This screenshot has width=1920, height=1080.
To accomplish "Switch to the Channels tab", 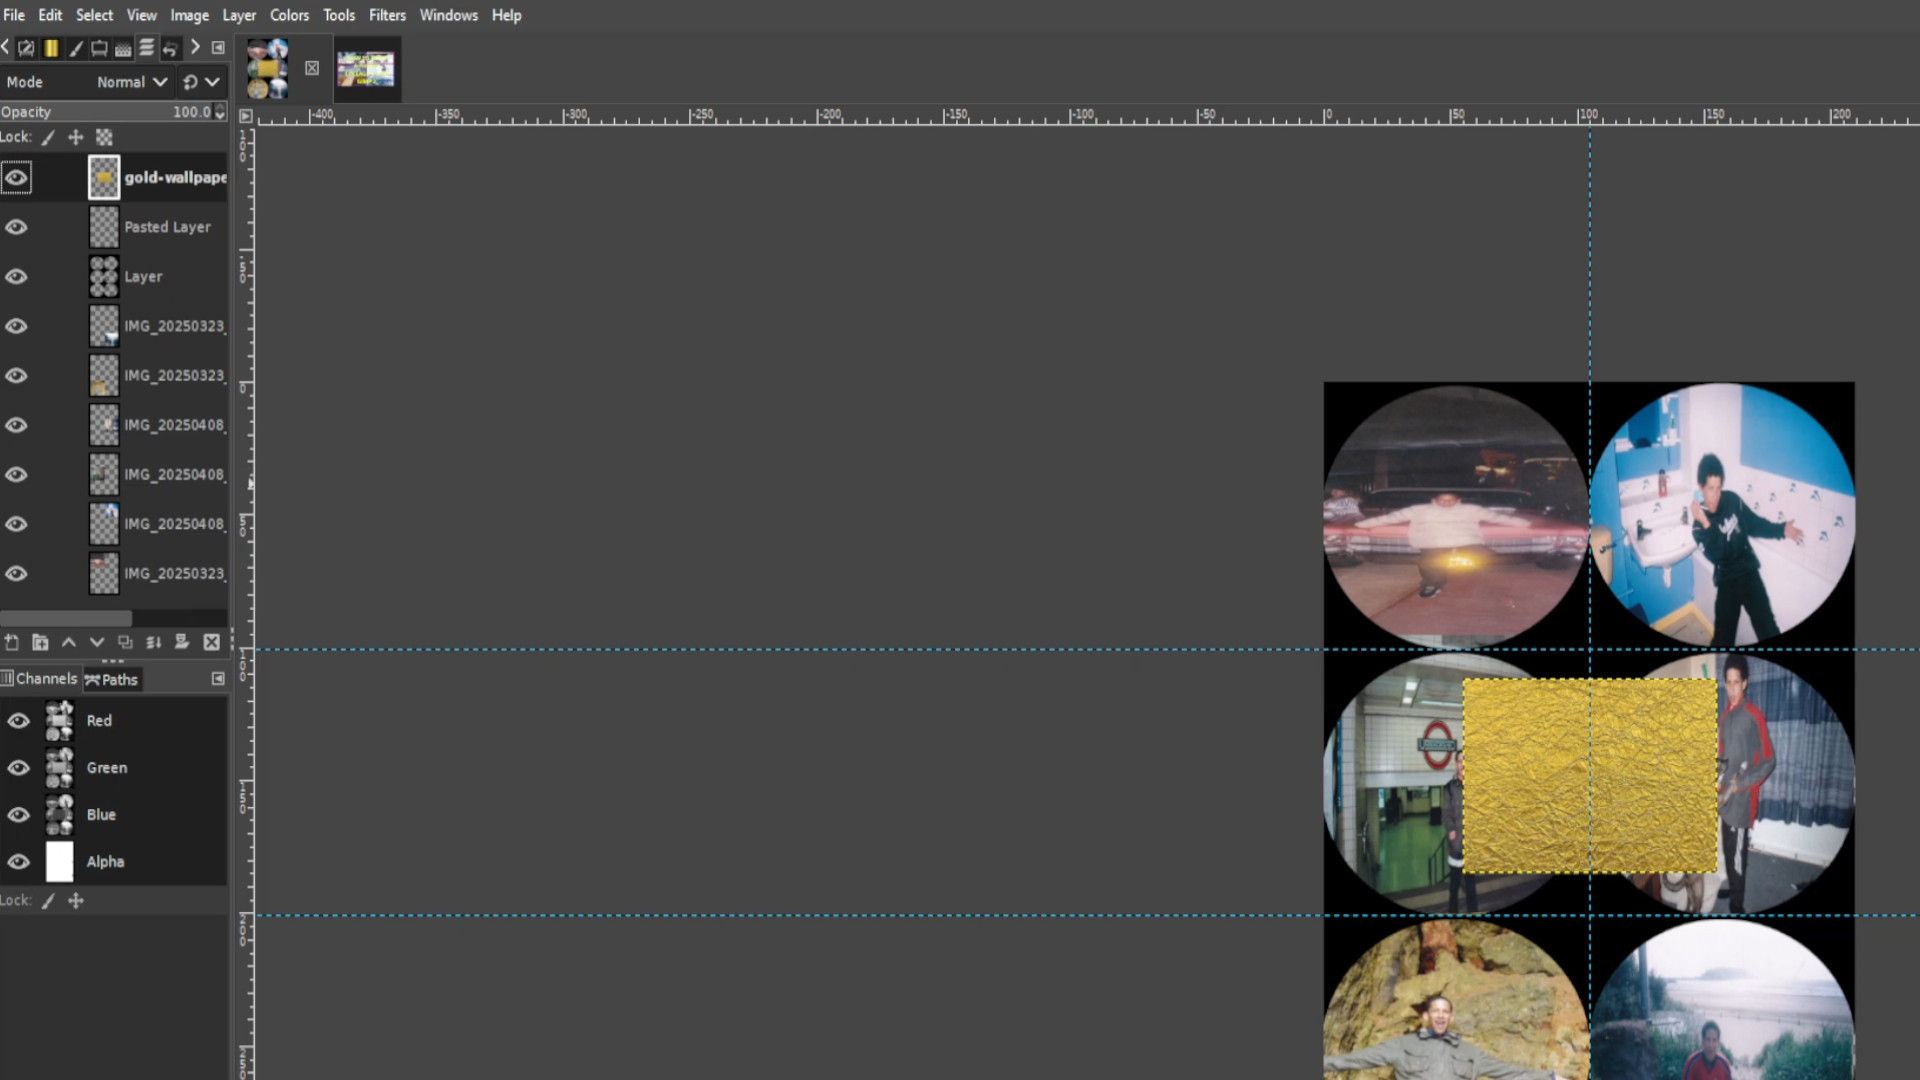I will coord(40,679).
